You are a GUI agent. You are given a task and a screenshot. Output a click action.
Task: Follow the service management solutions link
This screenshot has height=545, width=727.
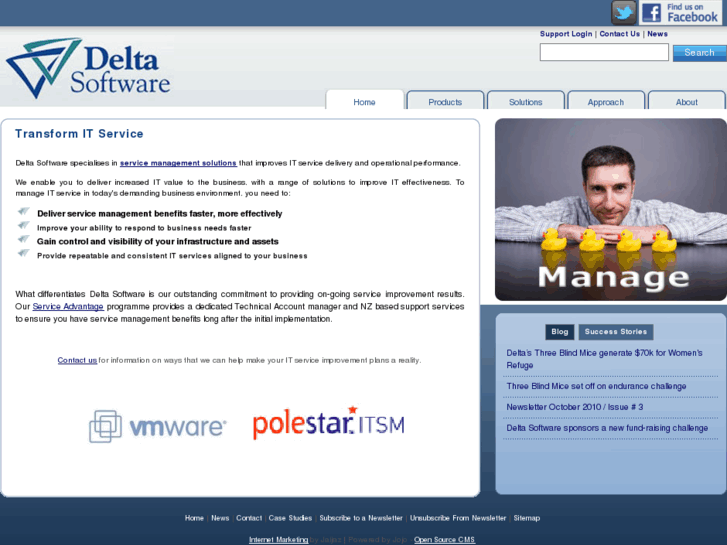pos(178,163)
